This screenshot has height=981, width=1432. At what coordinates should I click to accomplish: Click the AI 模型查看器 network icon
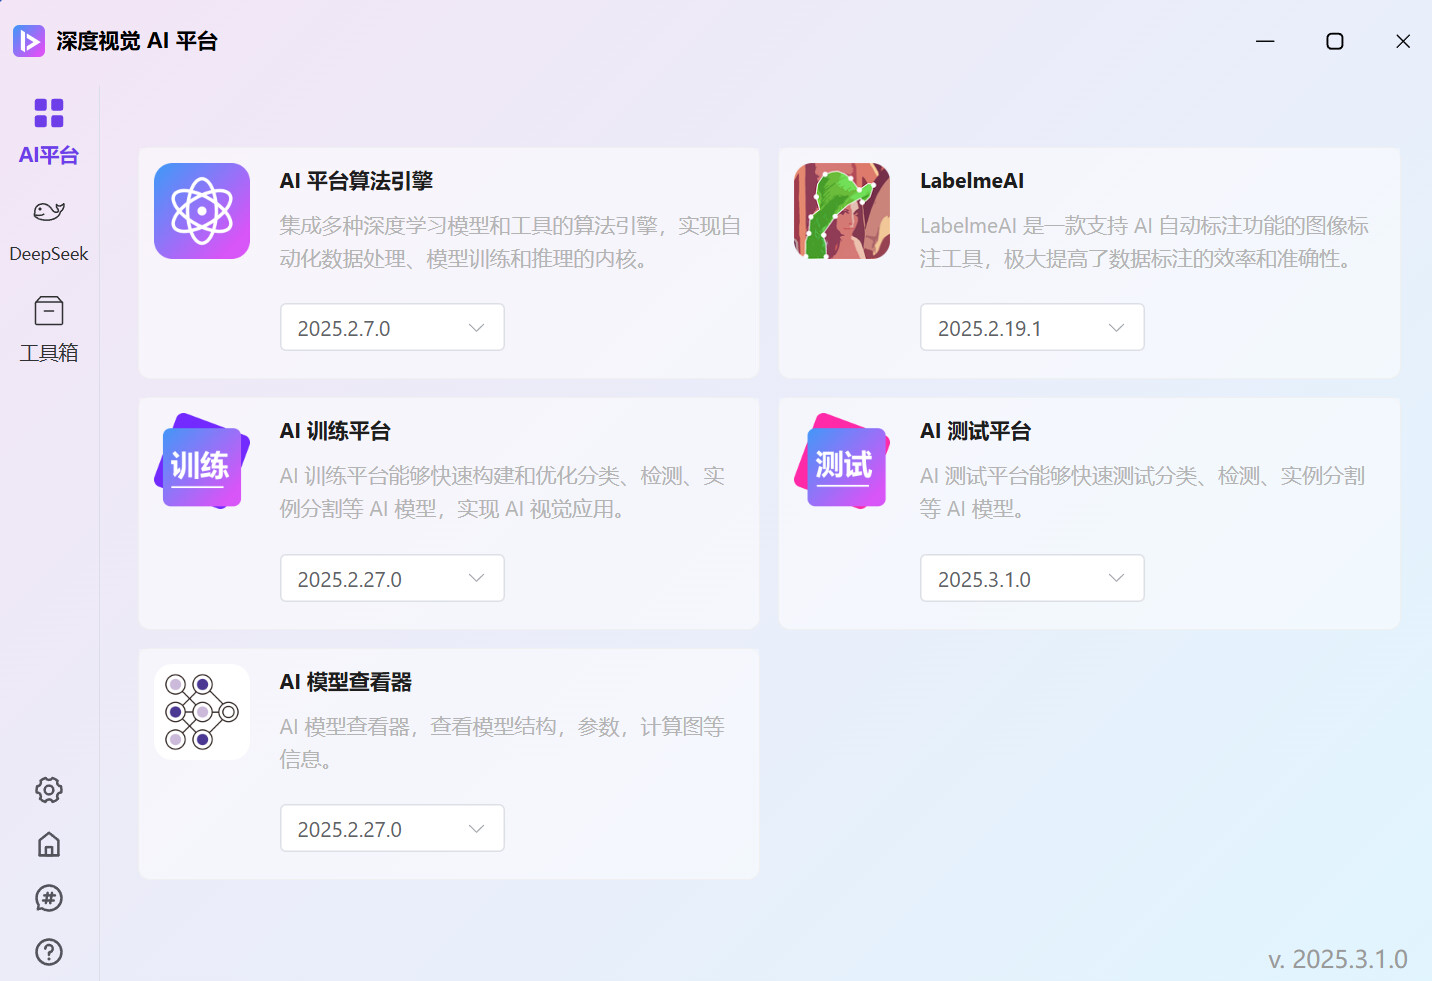point(202,712)
